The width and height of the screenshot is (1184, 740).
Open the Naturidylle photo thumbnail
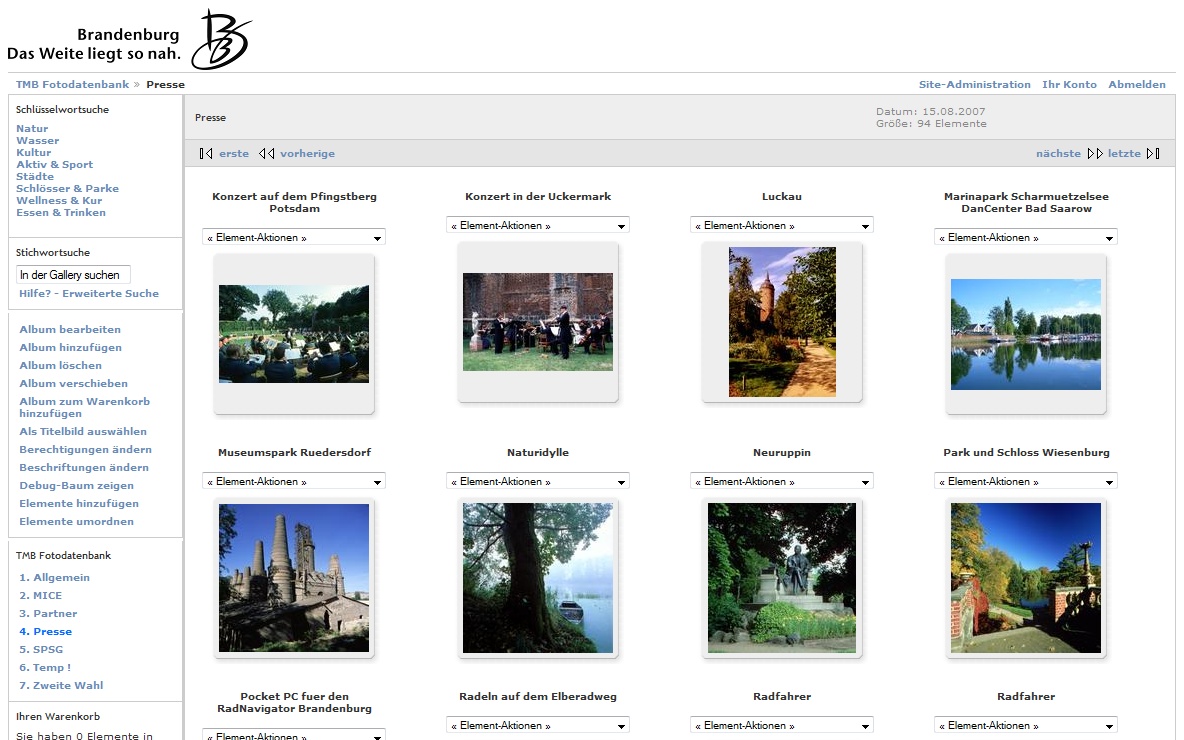click(538, 578)
